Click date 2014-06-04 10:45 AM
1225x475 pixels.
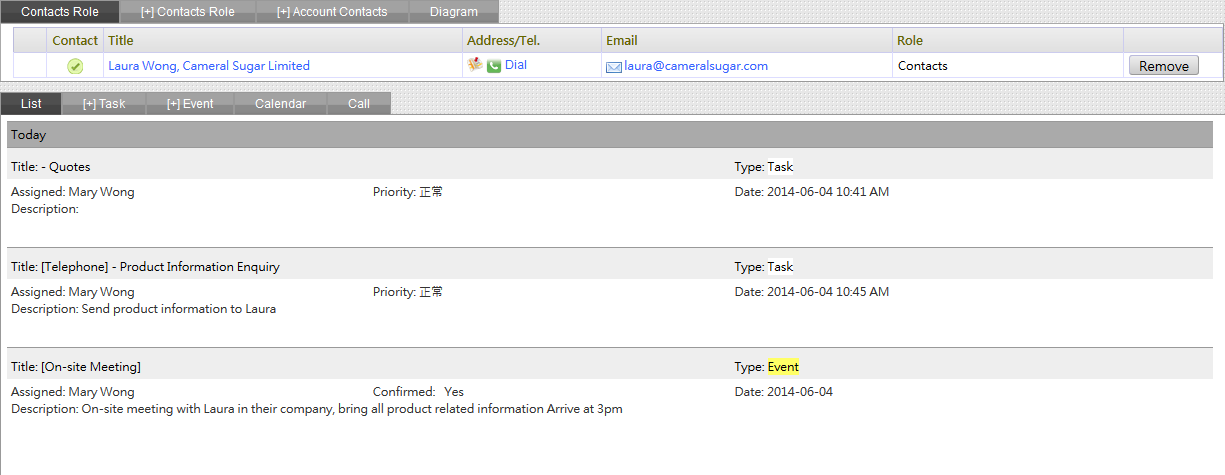[x=828, y=292]
